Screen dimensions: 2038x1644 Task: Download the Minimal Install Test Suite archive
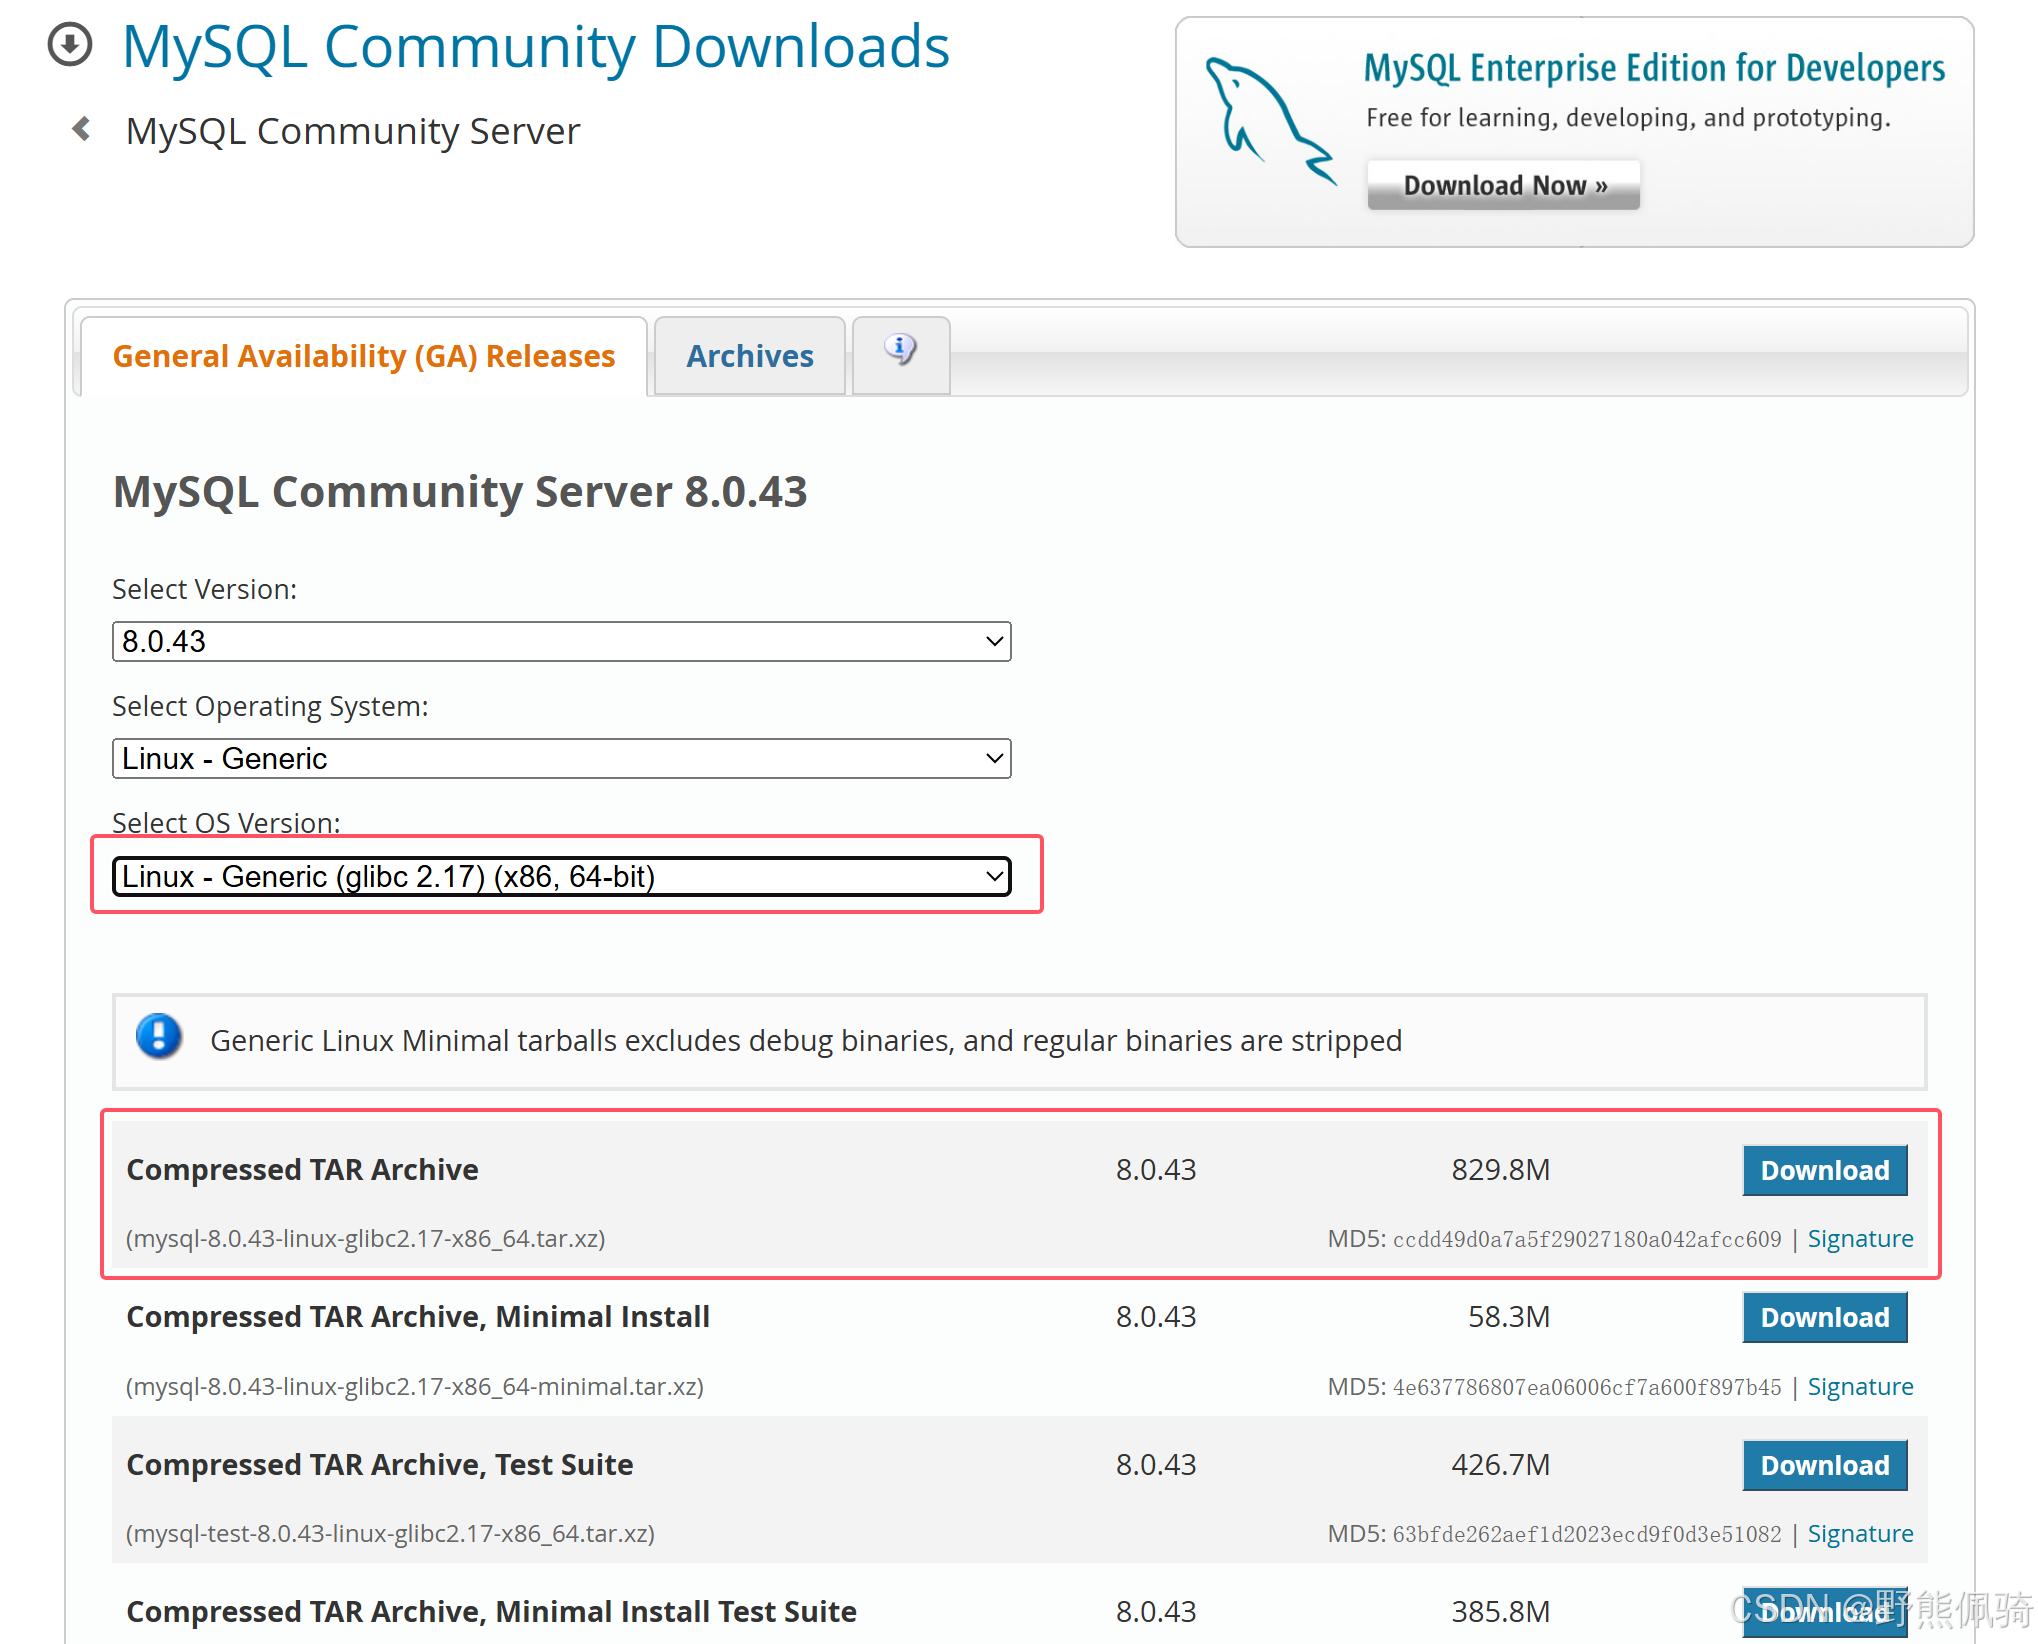[x=1824, y=1611]
